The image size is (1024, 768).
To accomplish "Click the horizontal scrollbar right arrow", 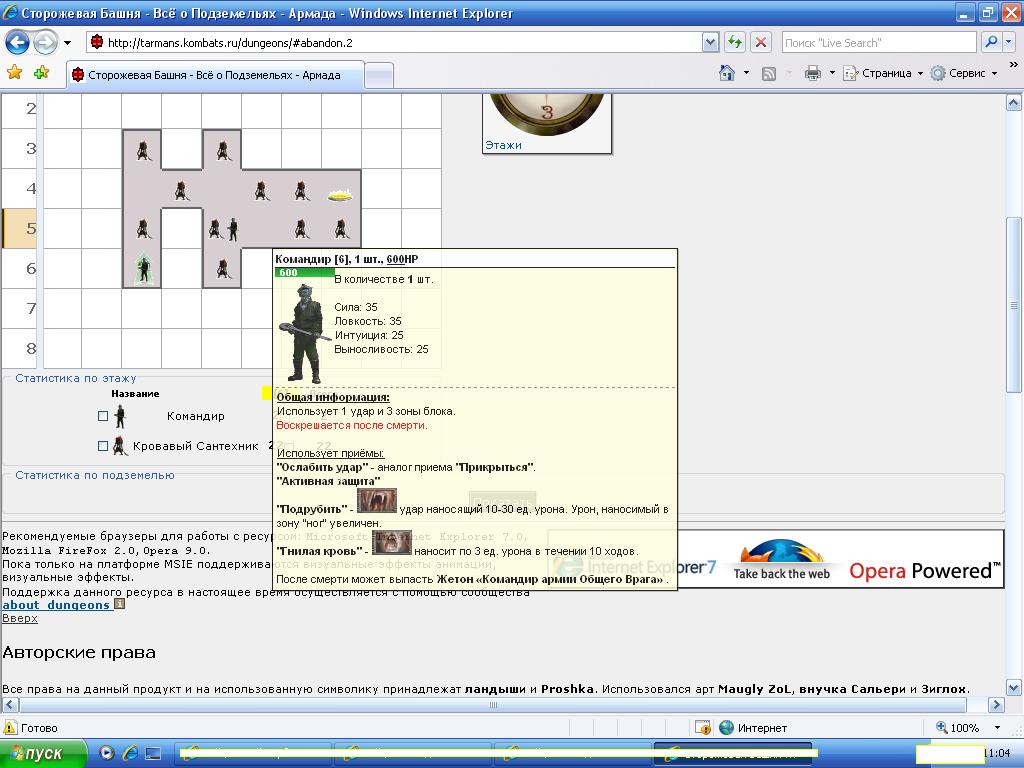I will (x=996, y=705).
